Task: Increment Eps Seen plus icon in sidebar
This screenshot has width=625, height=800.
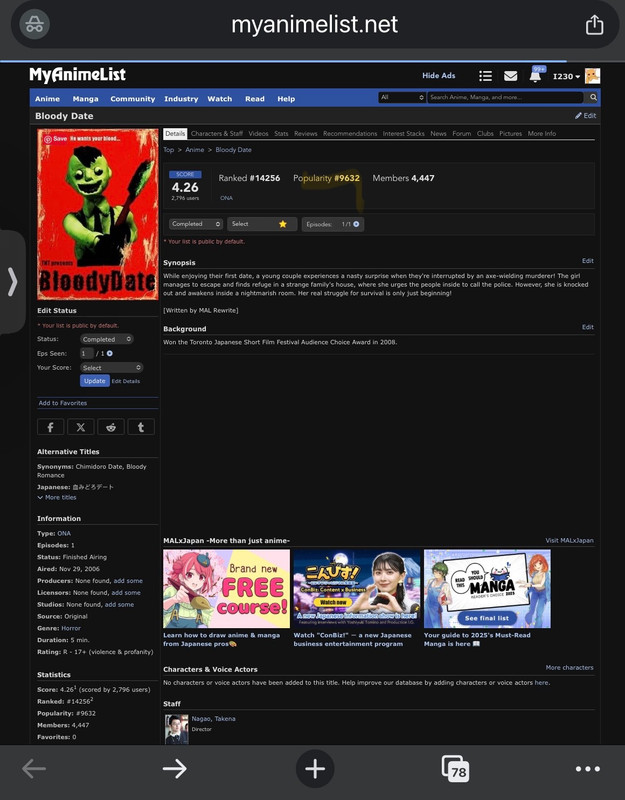Action: [110, 354]
